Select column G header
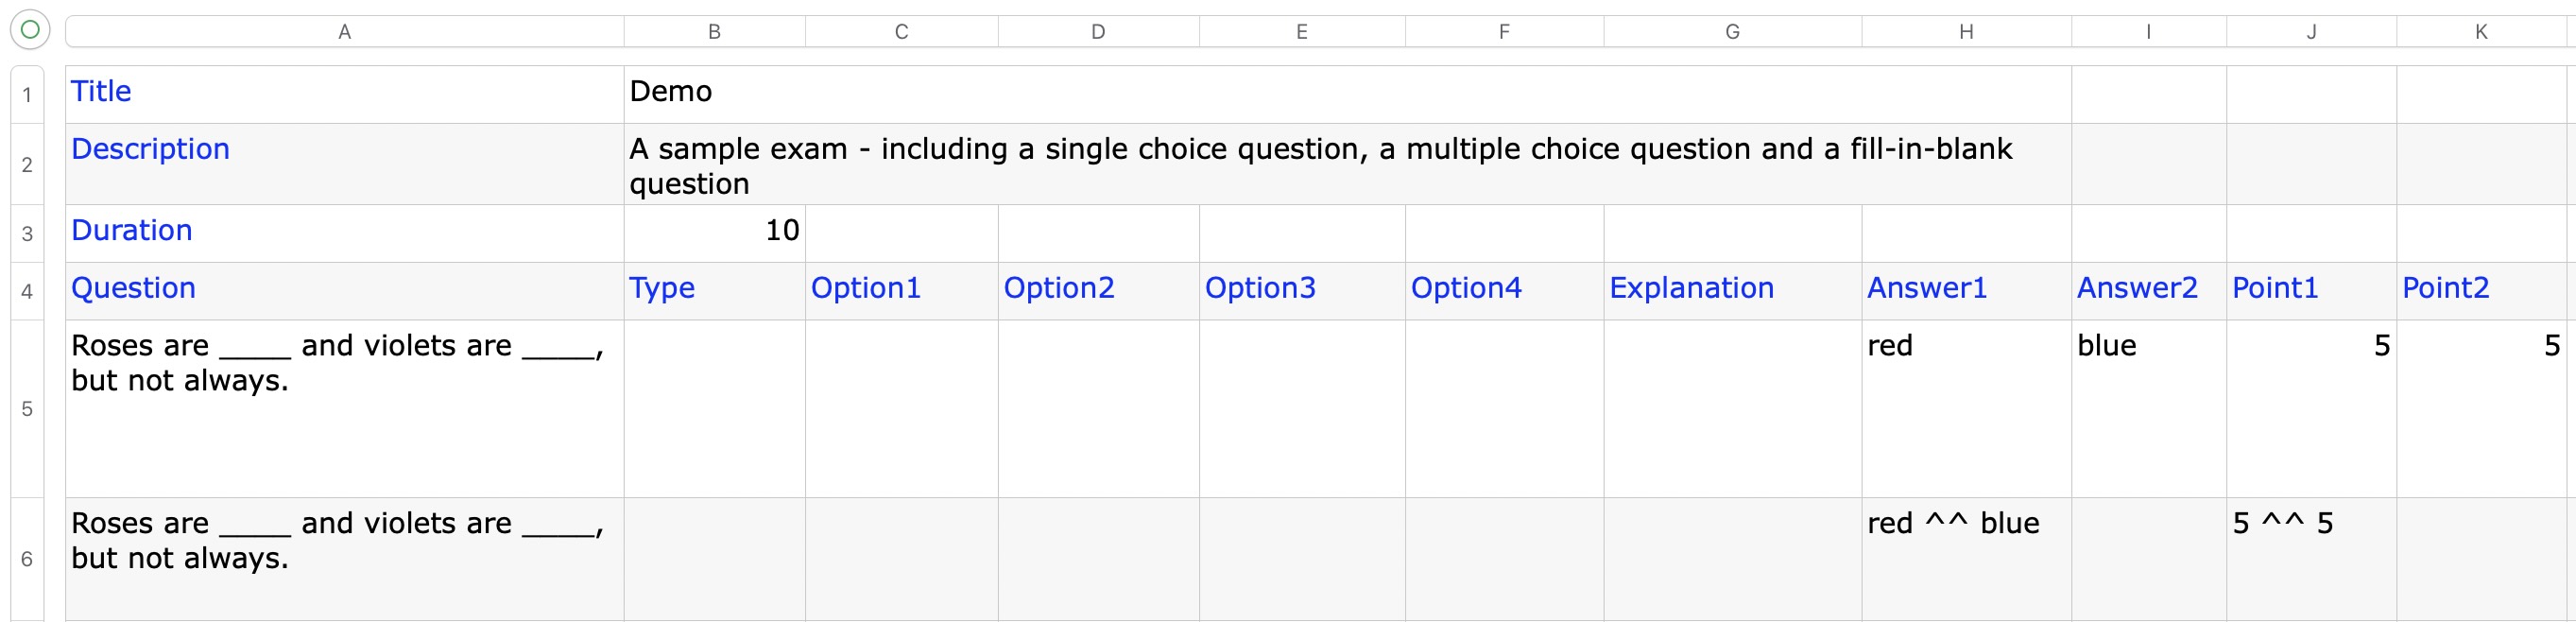2576x622 pixels. point(1732,32)
